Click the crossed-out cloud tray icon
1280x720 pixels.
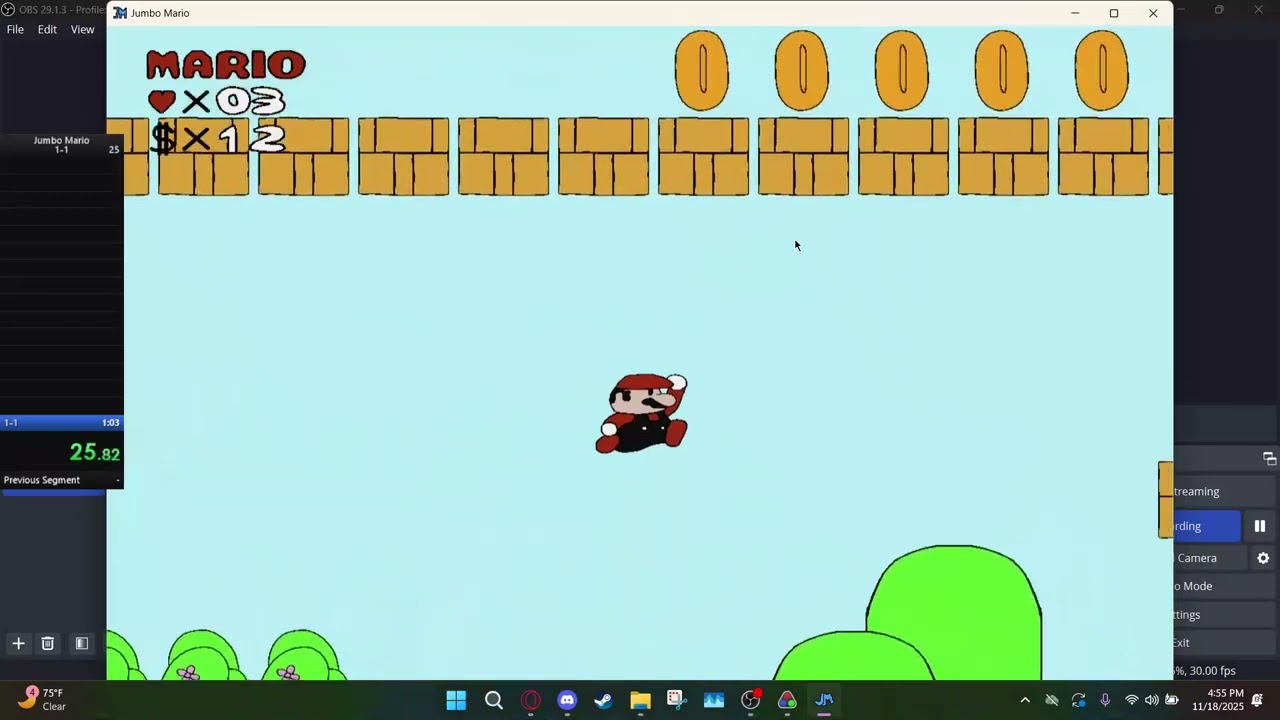pos(1052,700)
